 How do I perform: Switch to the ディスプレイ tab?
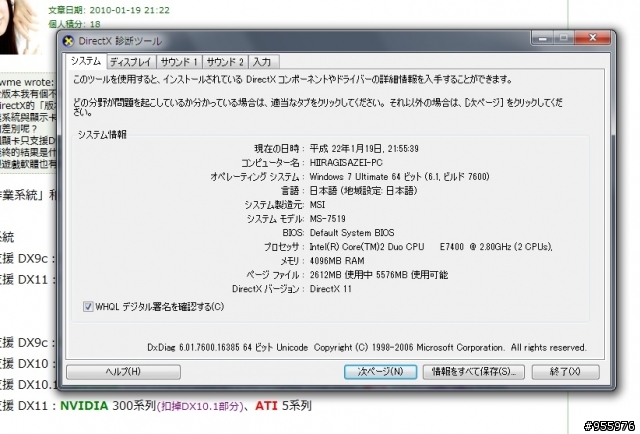[131, 62]
